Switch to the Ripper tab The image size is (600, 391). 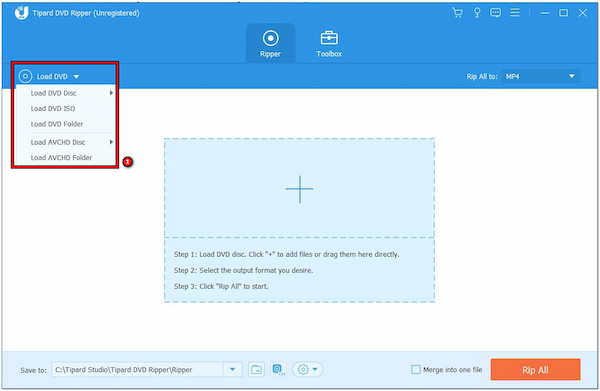271,43
